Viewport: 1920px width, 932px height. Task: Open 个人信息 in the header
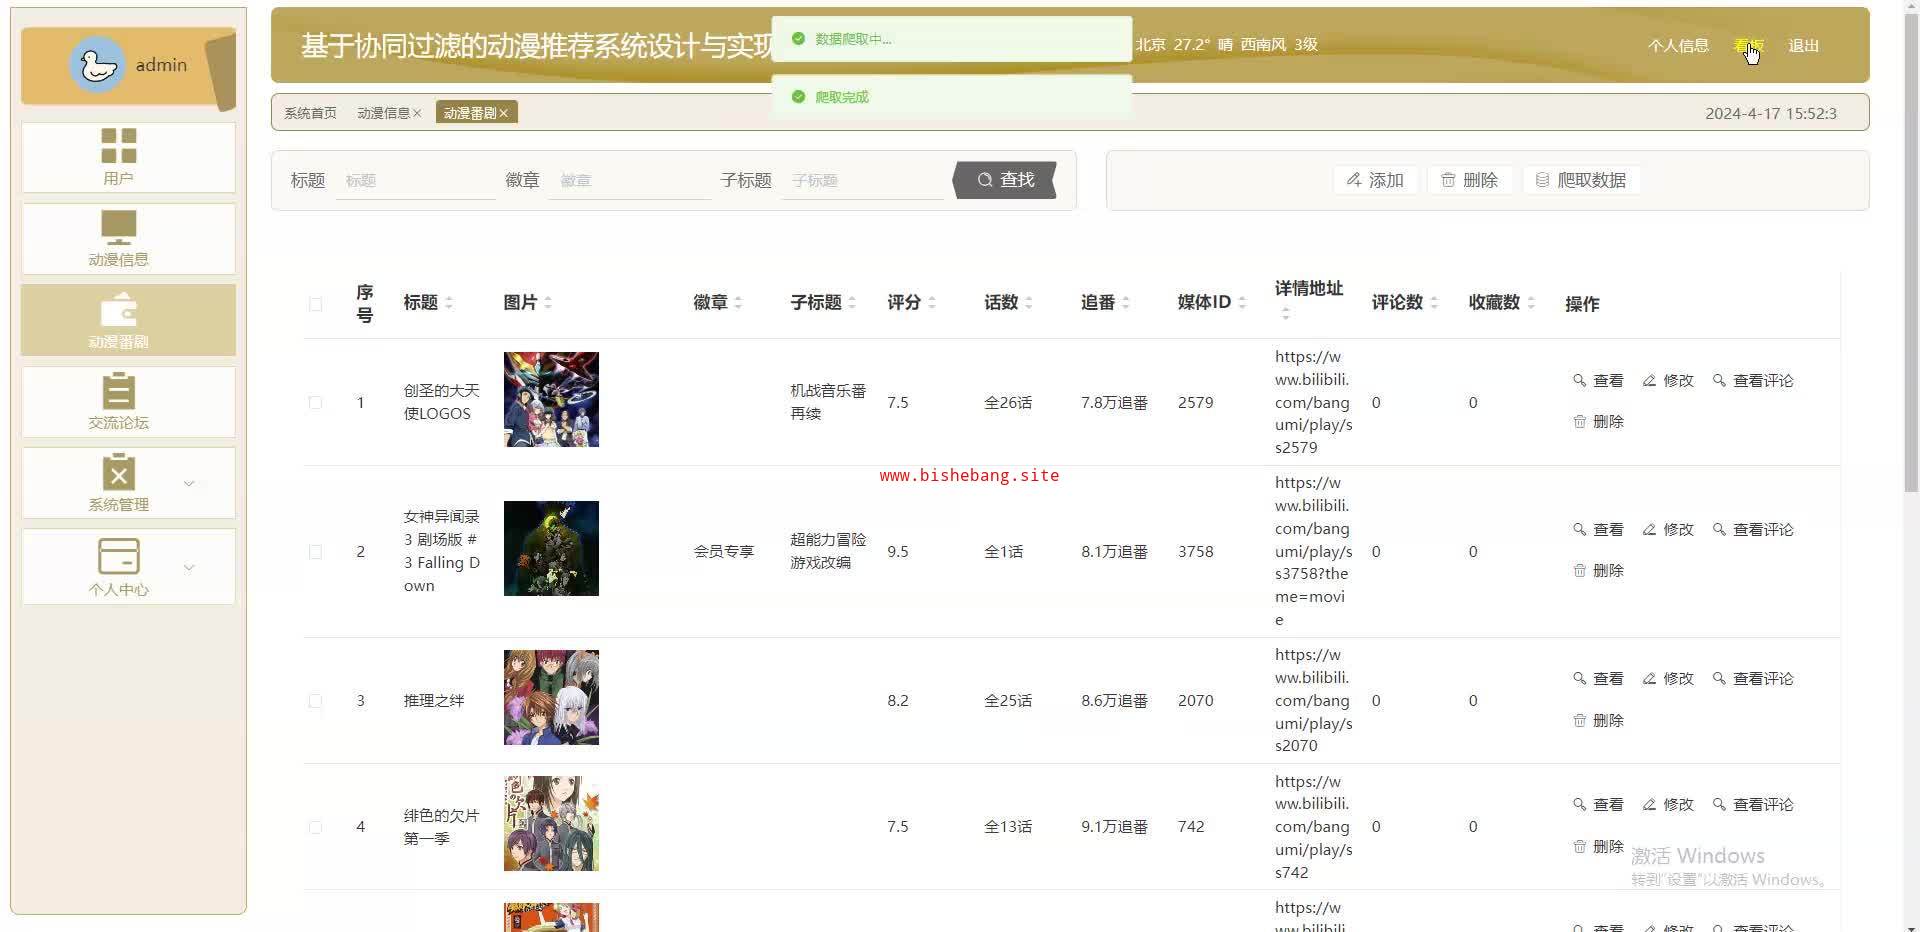[x=1678, y=46]
